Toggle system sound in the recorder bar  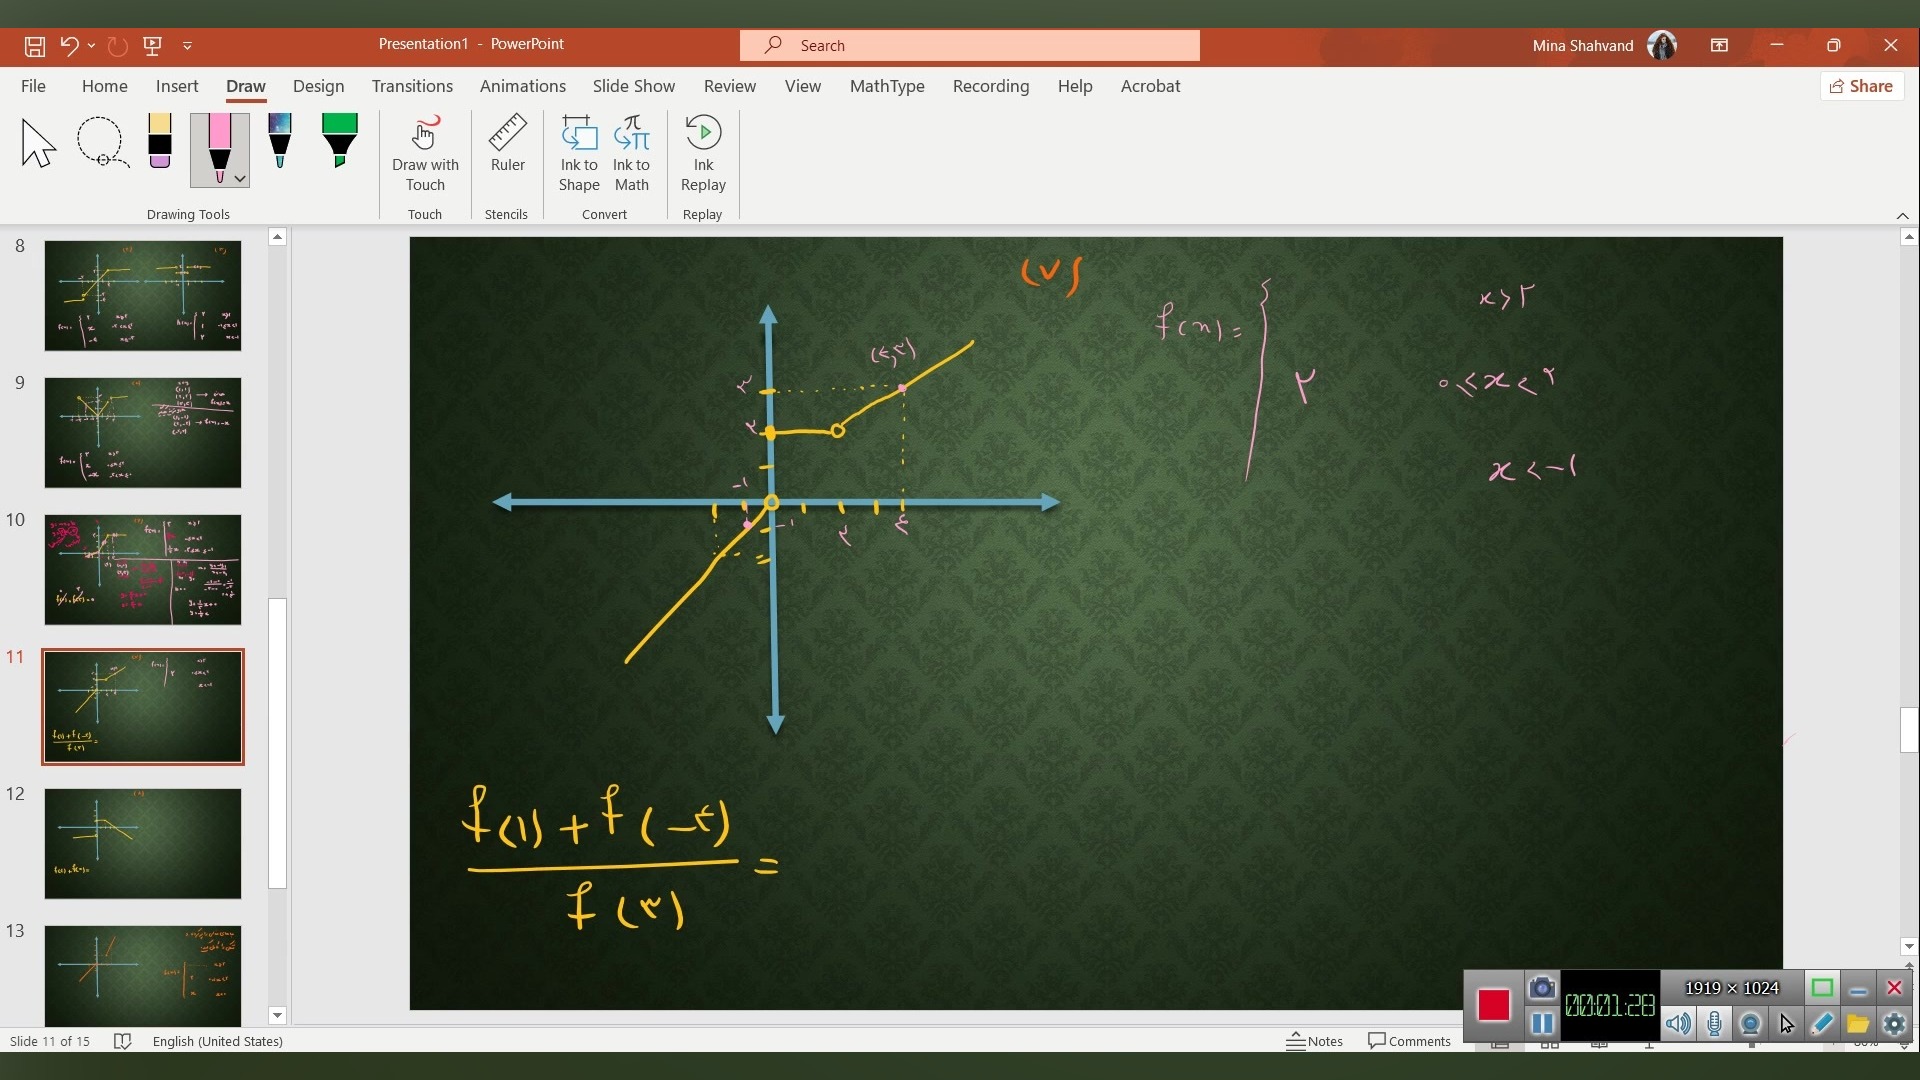click(1678, 1024)
